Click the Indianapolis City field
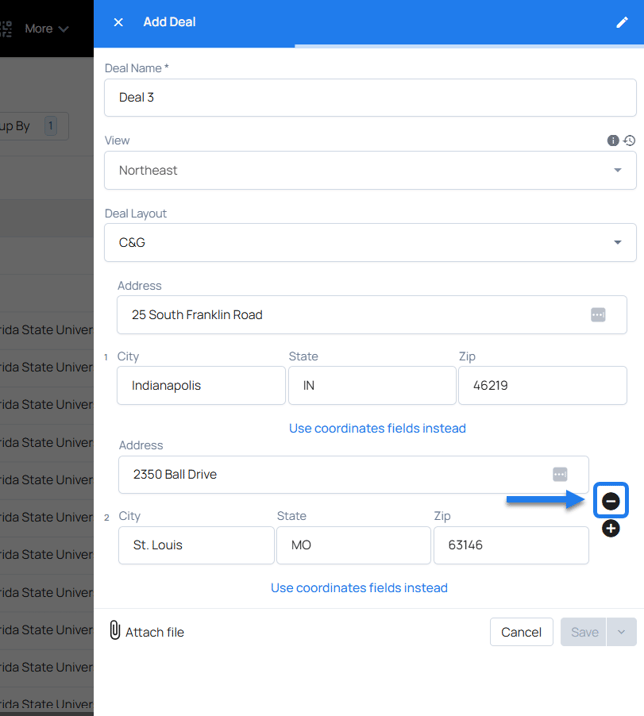 [201, 385]
